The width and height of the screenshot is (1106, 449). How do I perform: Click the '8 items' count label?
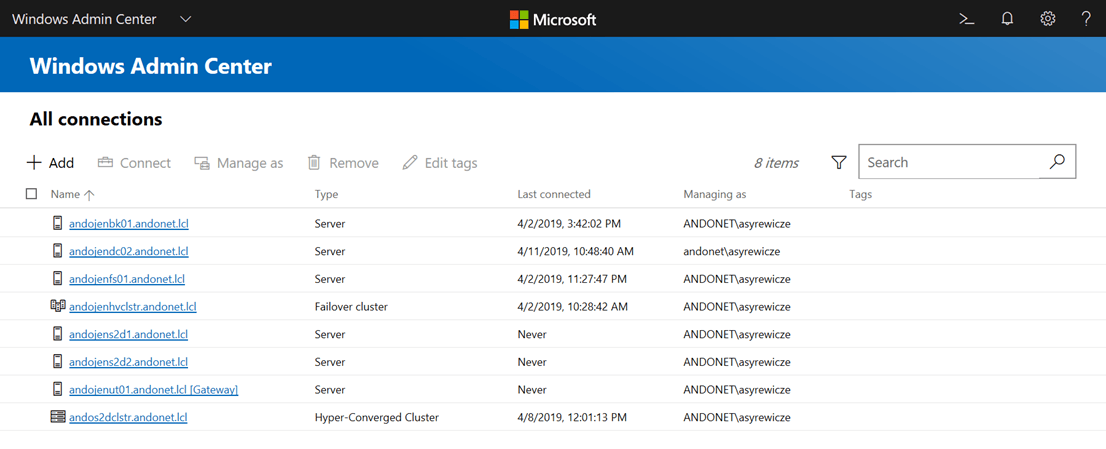776,163
